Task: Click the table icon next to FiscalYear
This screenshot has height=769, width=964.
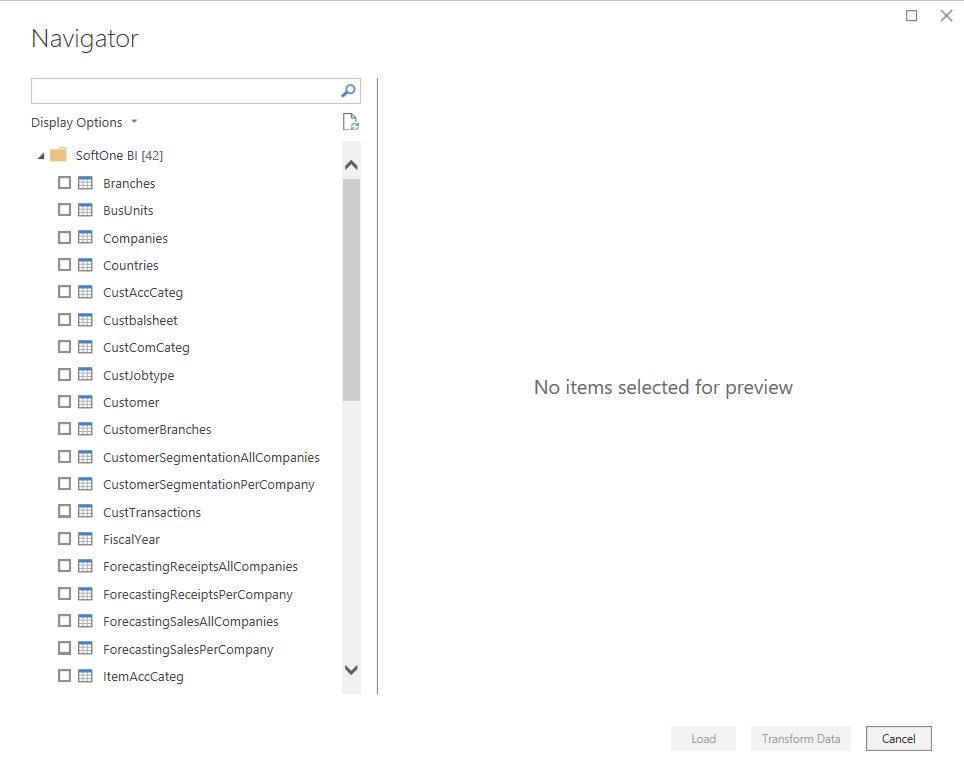Action: (x=86, y=539)
